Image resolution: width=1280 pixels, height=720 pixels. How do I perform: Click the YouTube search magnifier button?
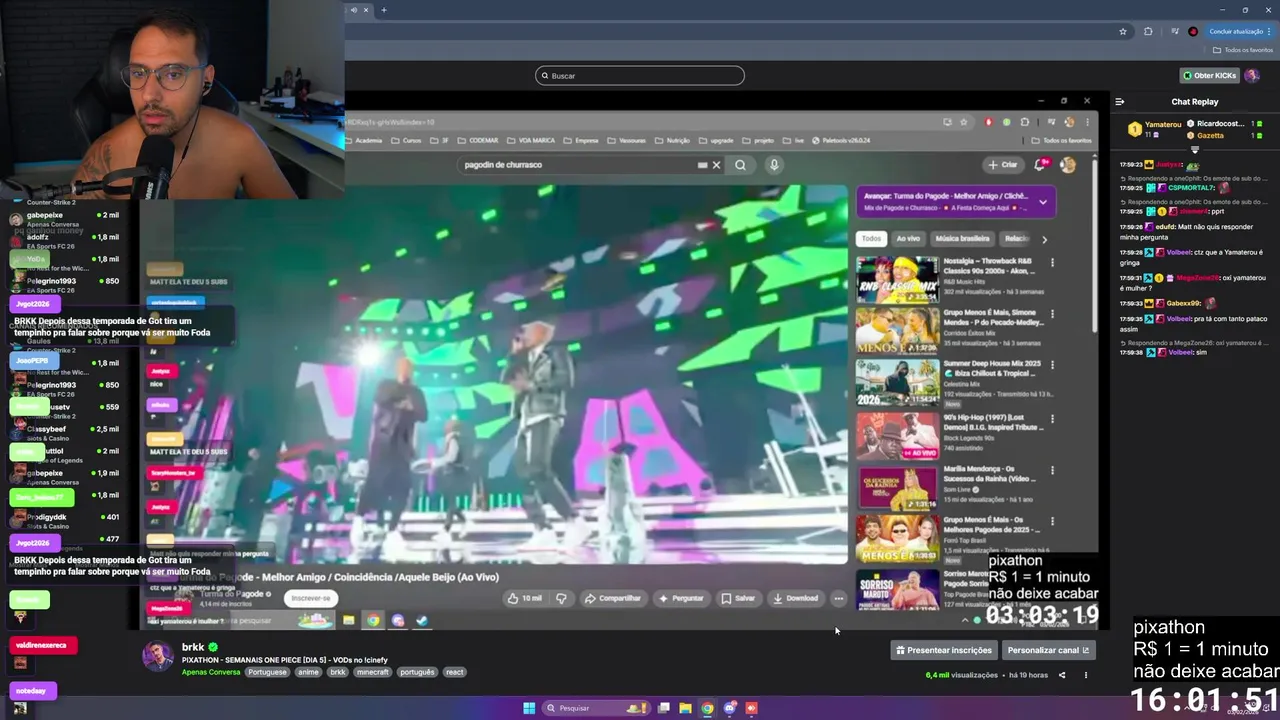point(740,165)
